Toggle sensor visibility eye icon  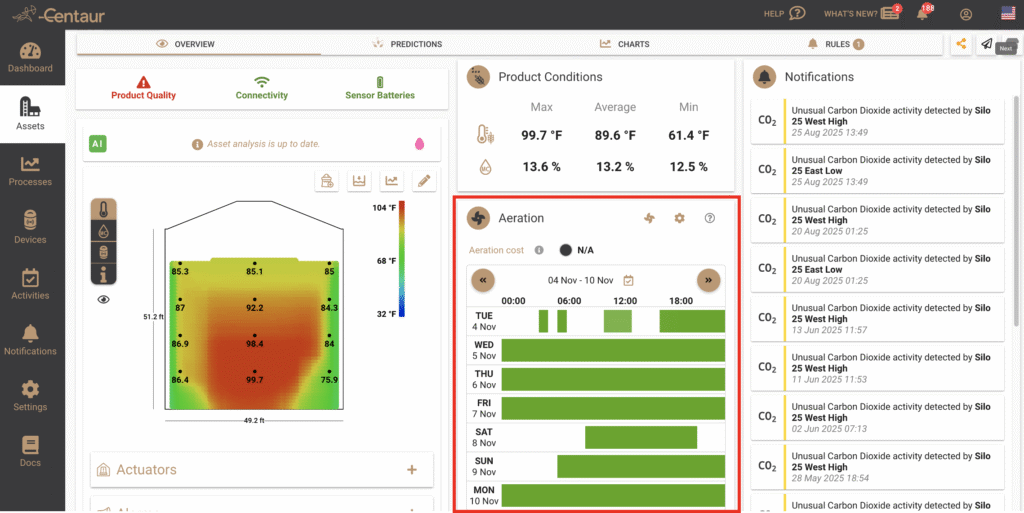(104, 299)
